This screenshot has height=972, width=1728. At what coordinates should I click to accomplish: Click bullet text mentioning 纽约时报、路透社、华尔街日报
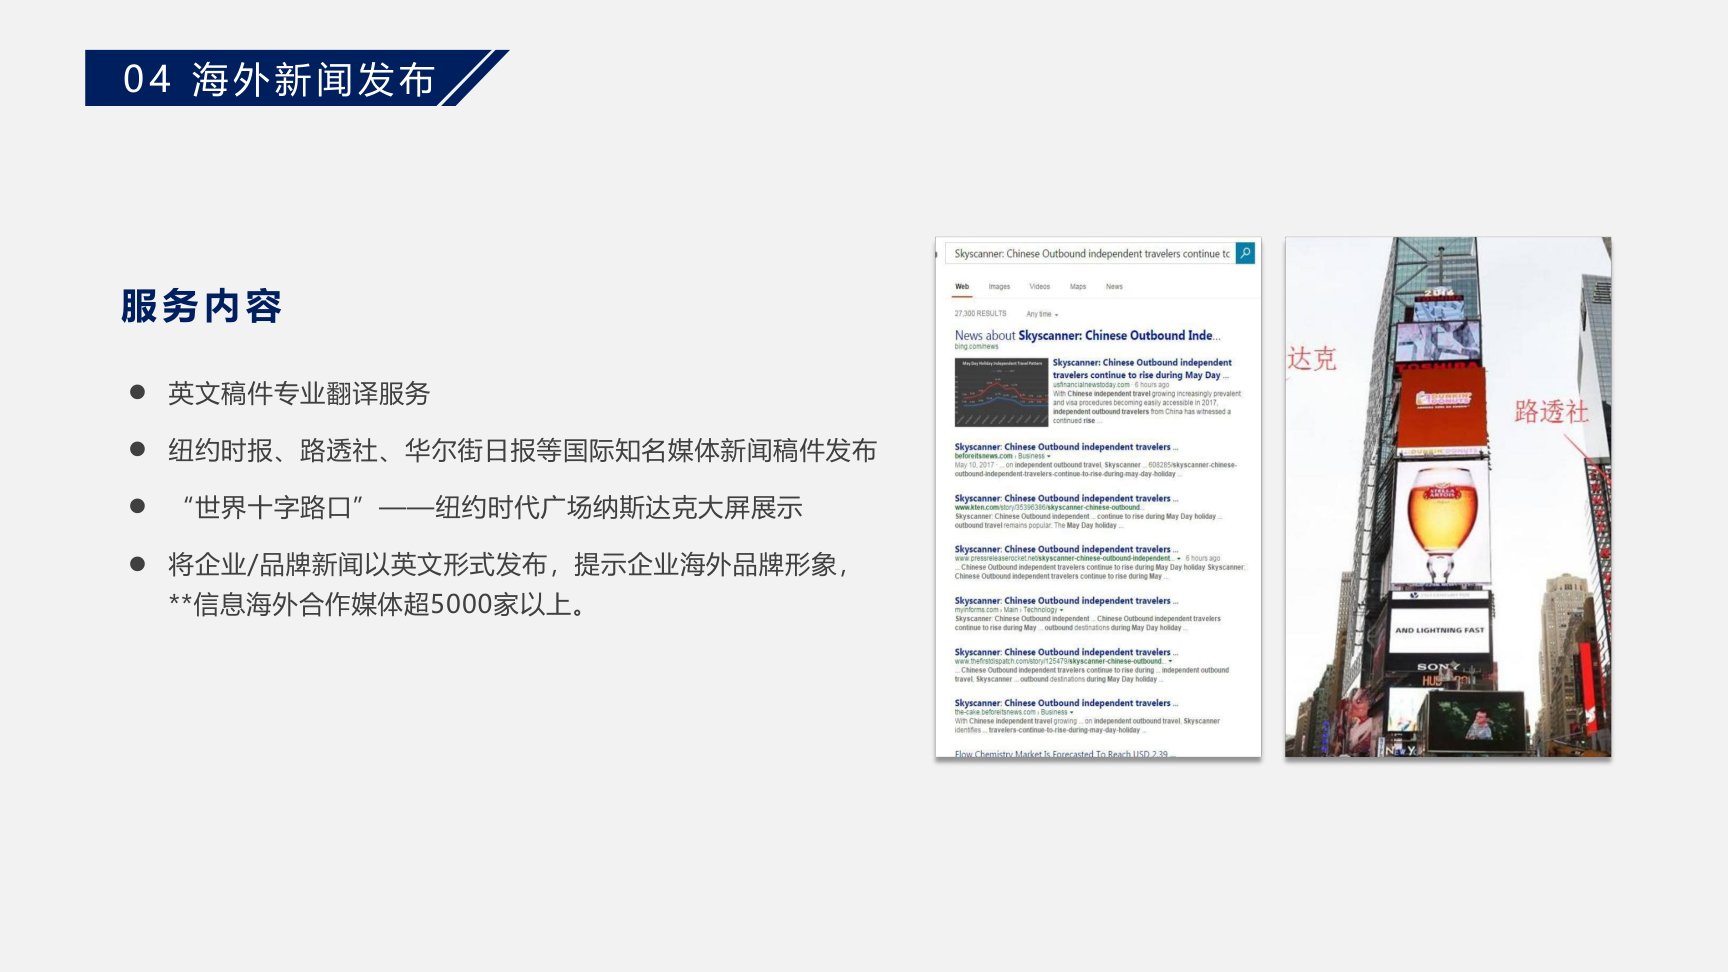(x=522, y=451)
